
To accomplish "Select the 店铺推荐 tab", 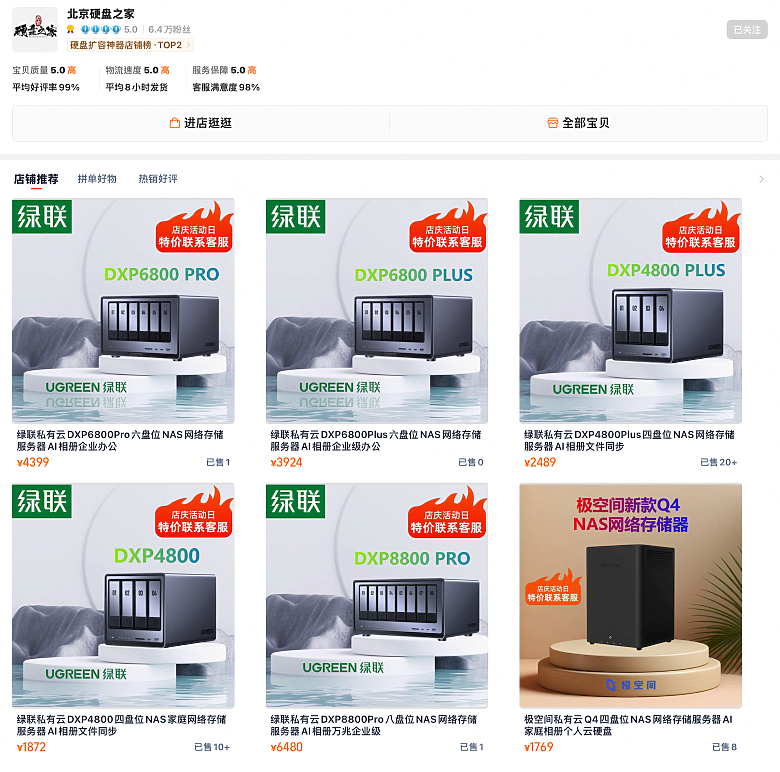I will point(36,179).
